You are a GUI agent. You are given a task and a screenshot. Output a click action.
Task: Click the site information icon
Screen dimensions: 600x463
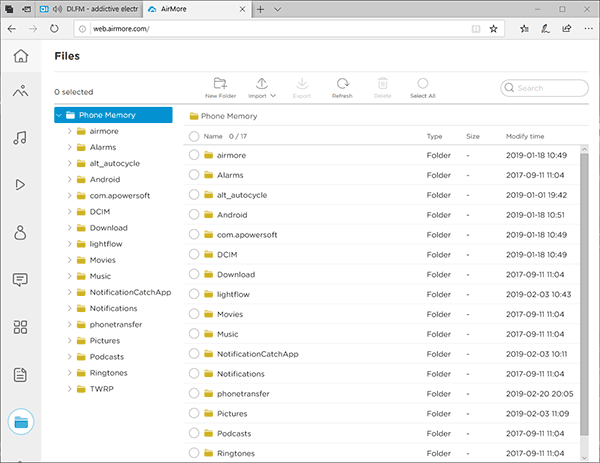tap(82, 29)
